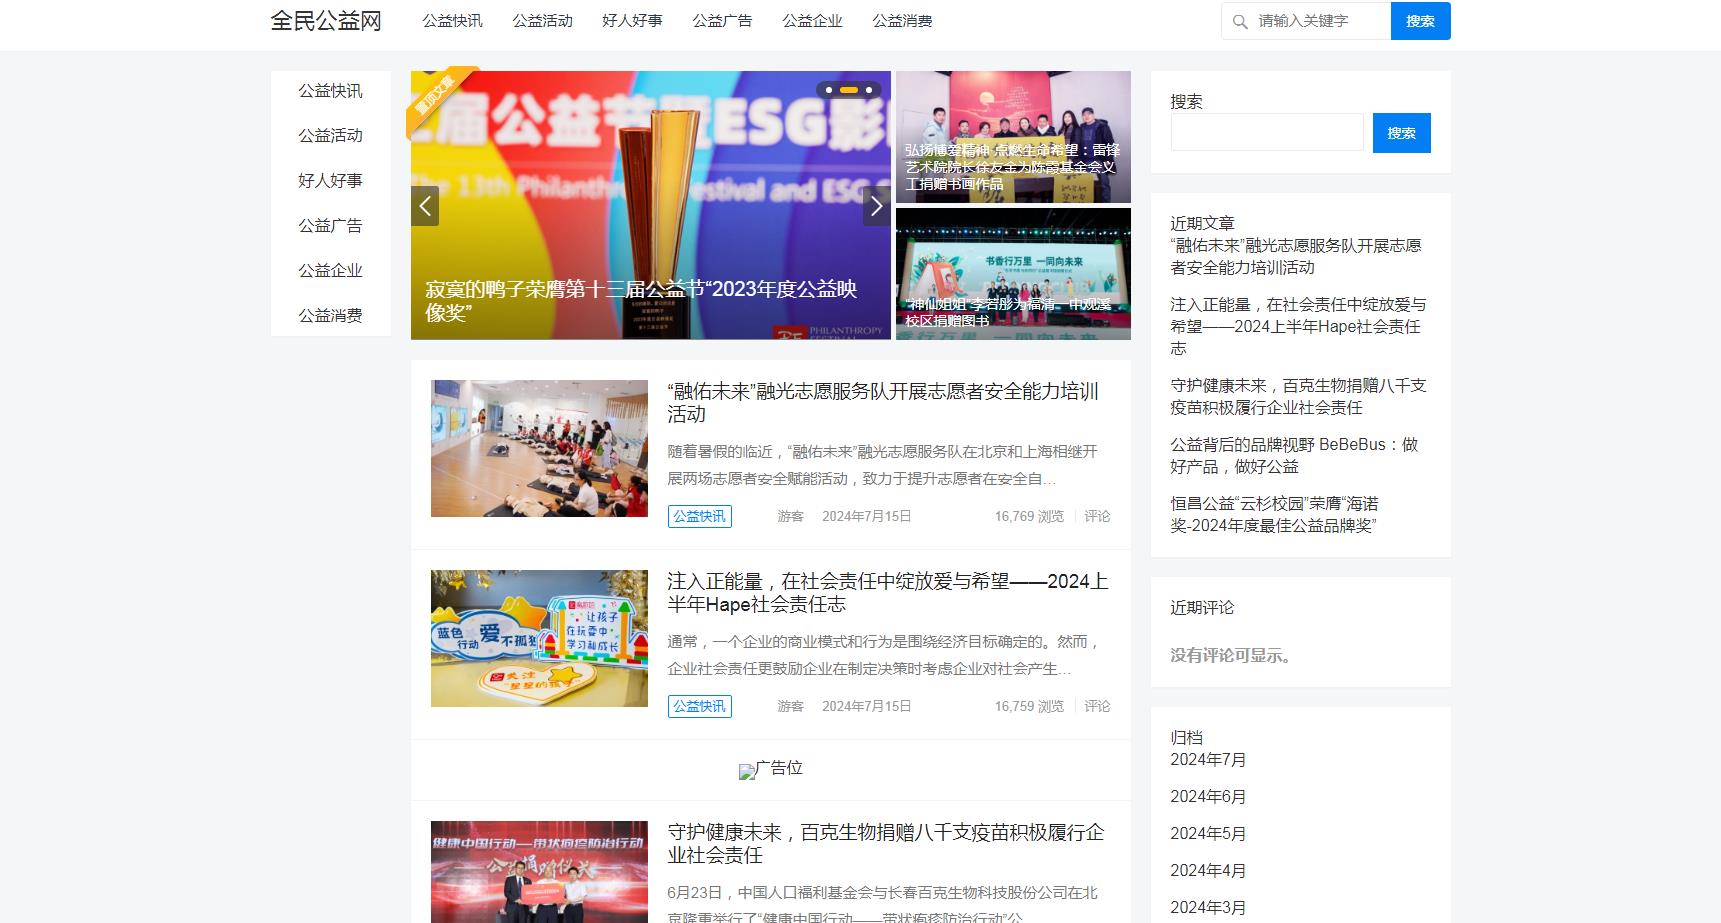Open thumbnail of 融佑未来 training article

point(539,448)
